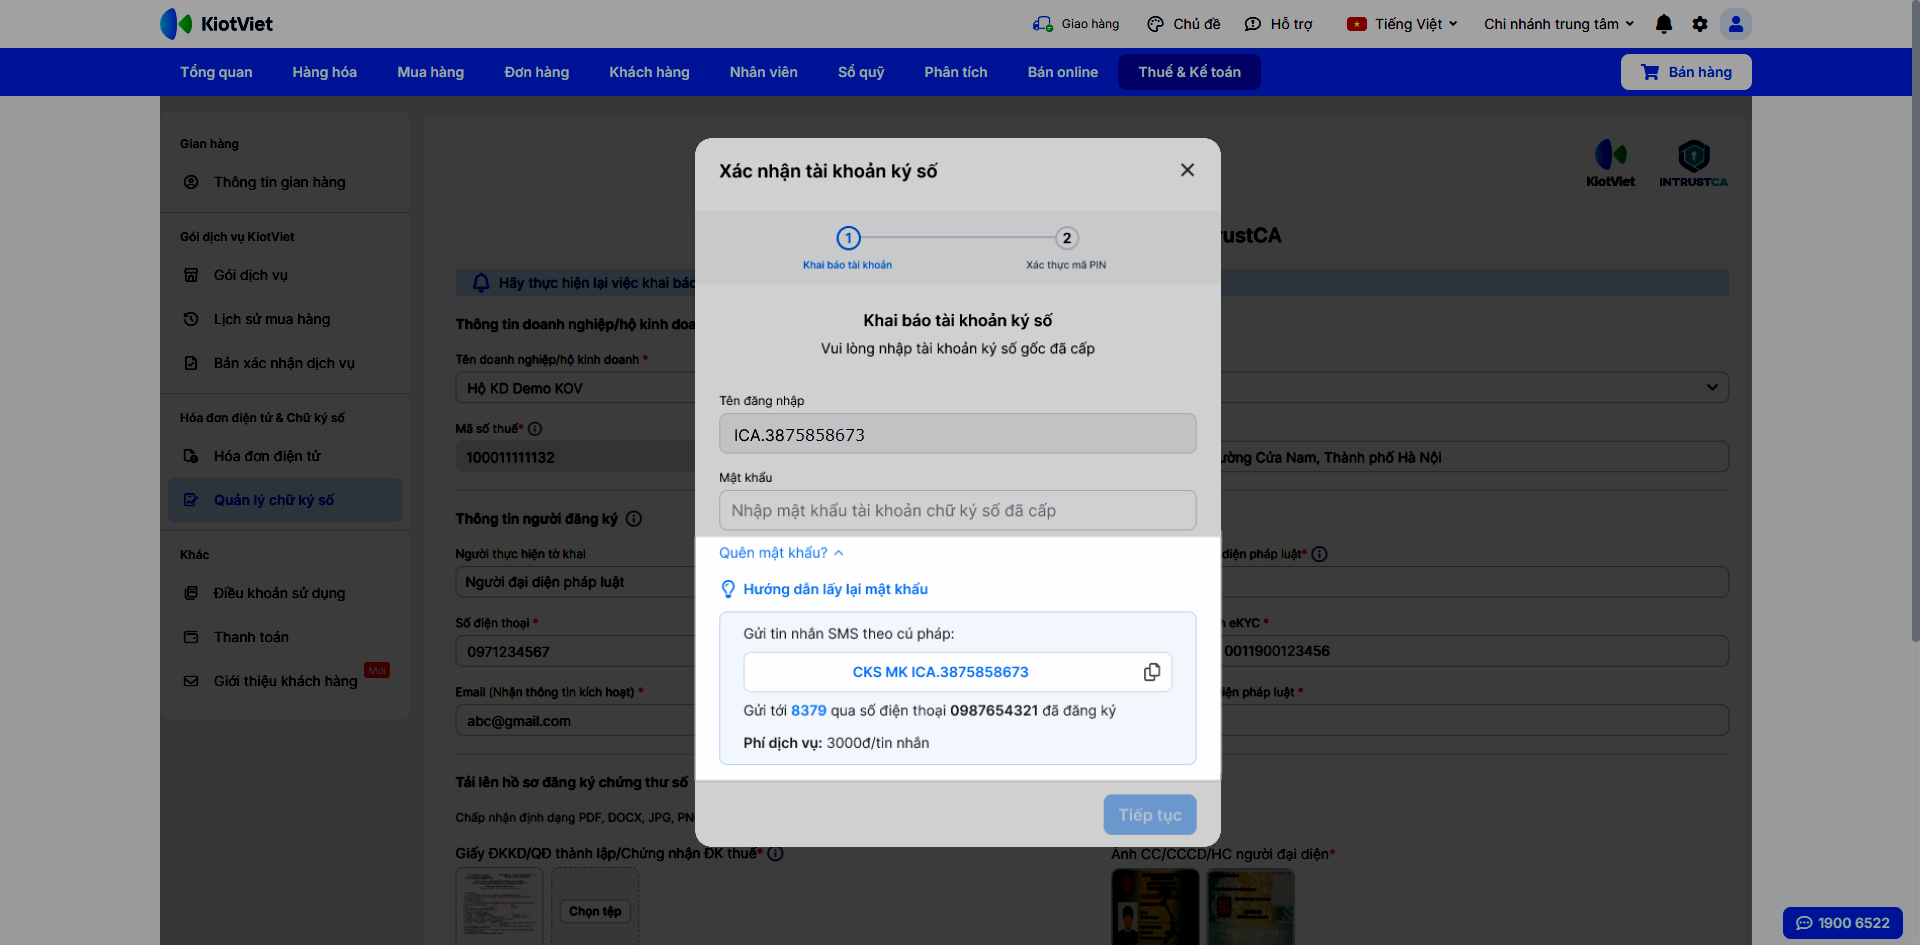Image resolution: width=1920 pixels, height=945 pixels.
Task: Open Bản xác nhận dịch vụ in sidebar
Action: click(x=285, y=363)
